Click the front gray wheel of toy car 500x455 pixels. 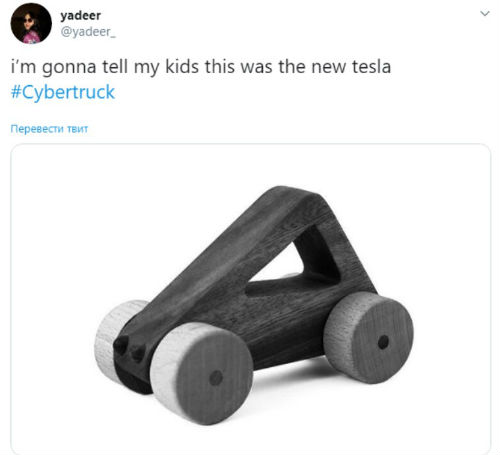202,373
